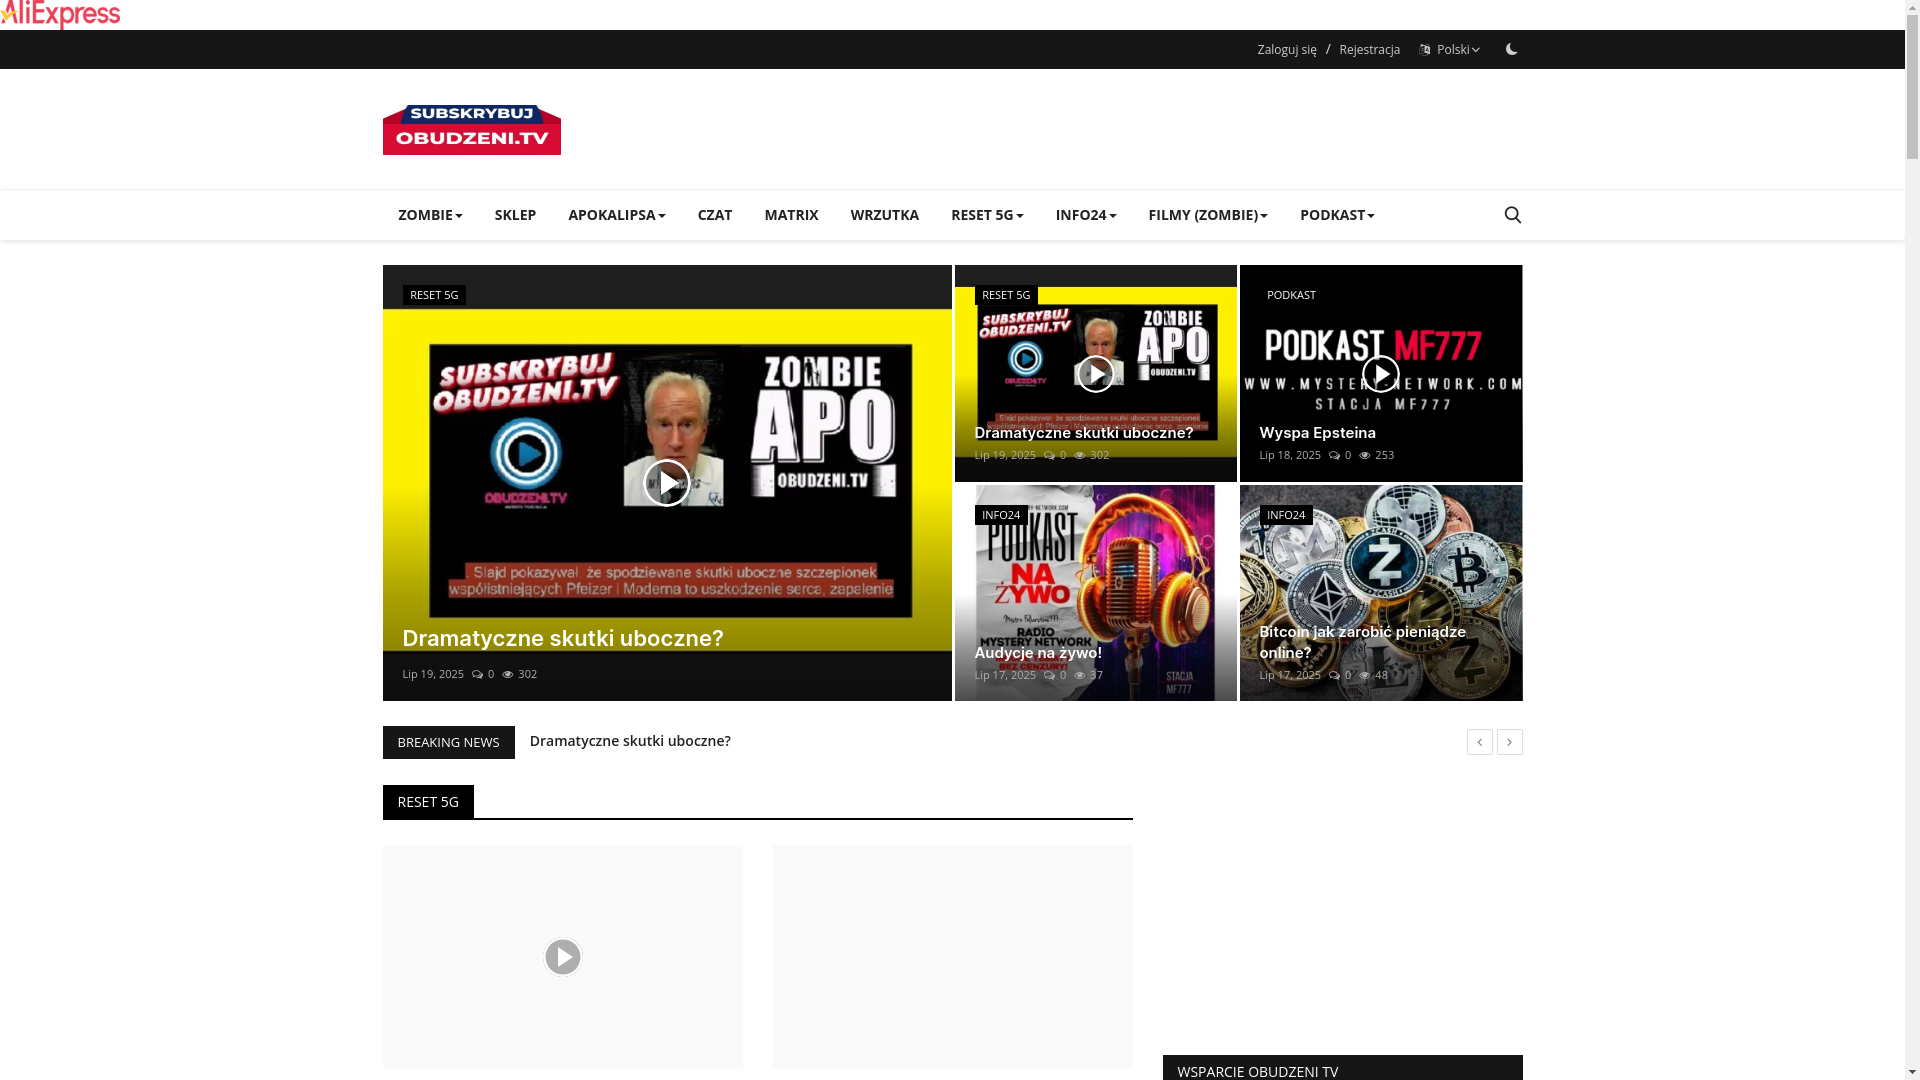Click view count eye on Wyspa Epsteina
The width and height of the screenshot is (1920, 1080).
tap(1365, 455)
